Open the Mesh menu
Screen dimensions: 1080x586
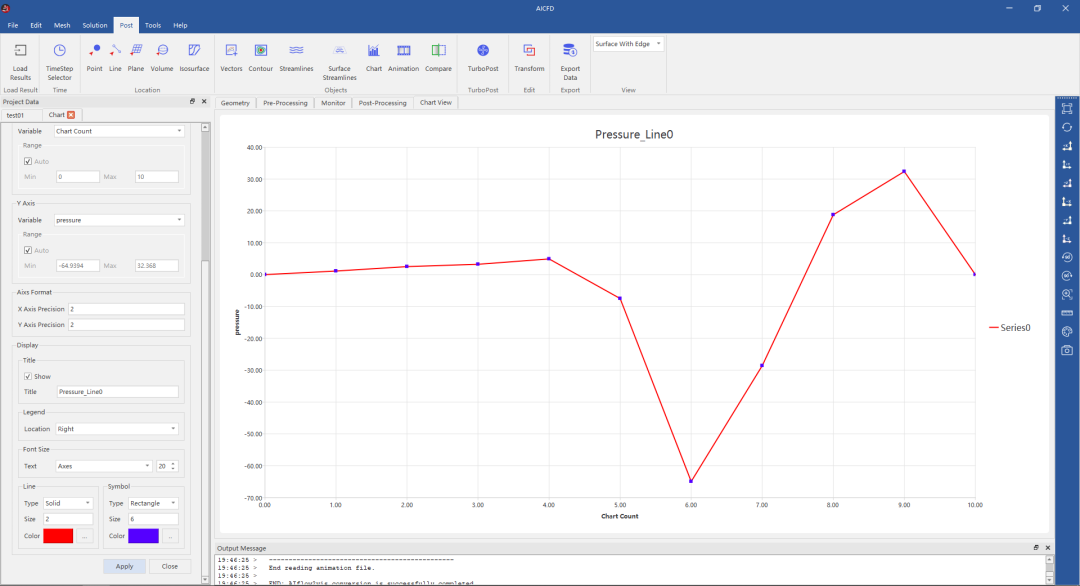62,25
